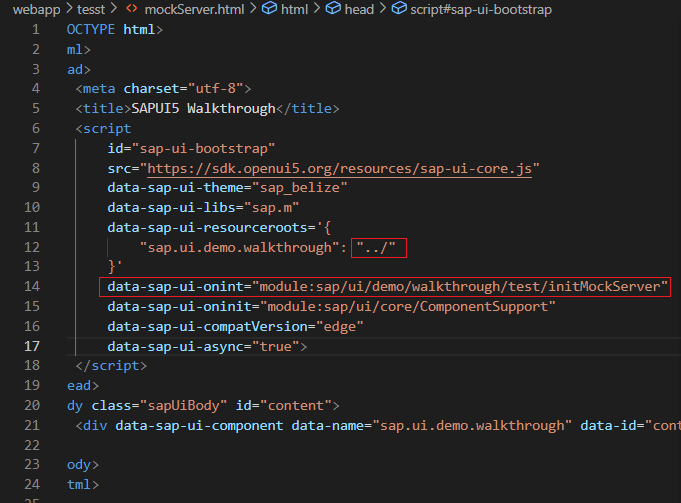
Task: Click data-sap-ui-oninit attribute name
Action: (179, 307)
